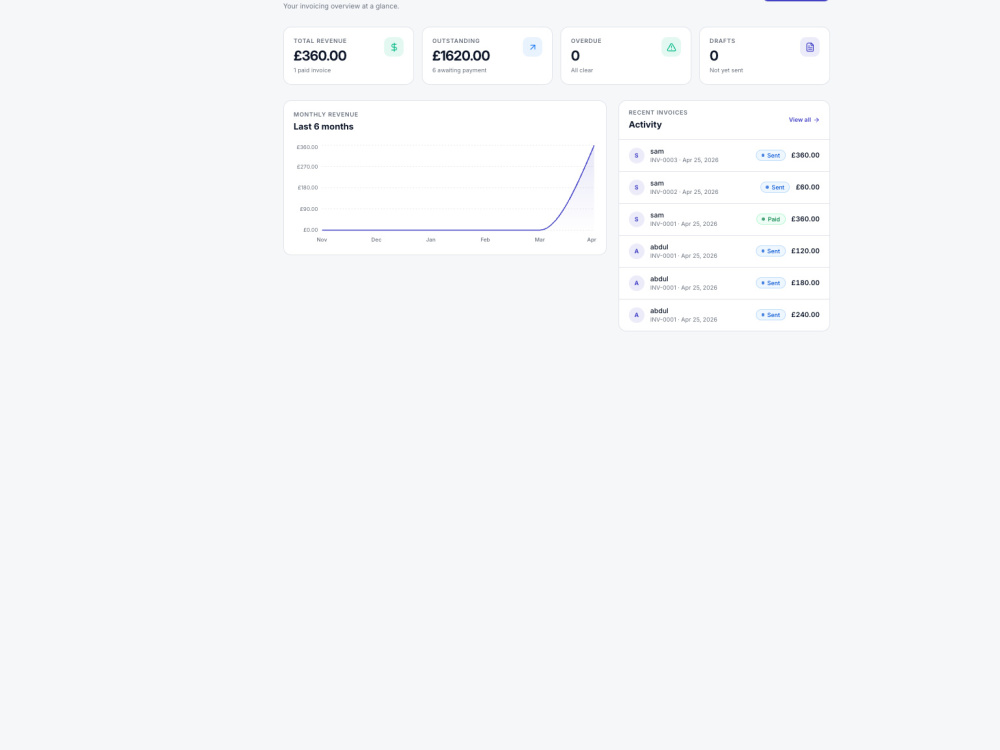Click the '6 awaiting payment' text
Image resolution: width=1000 pixels, height=750 pixels.
pos(459,71)
